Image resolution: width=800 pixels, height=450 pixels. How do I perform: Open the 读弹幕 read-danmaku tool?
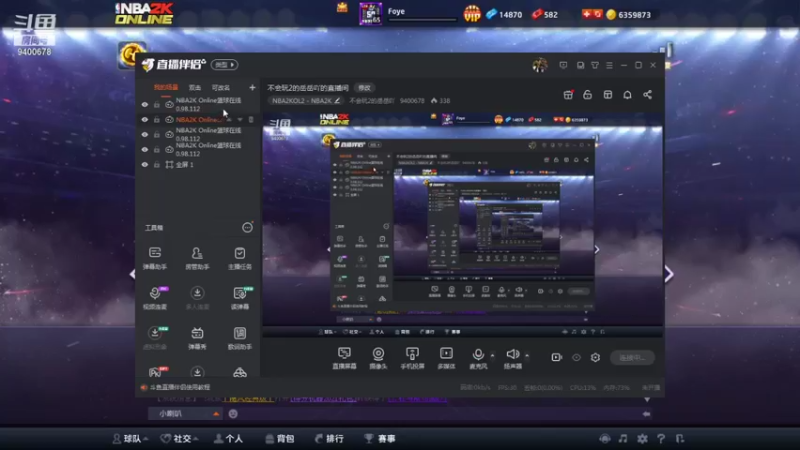[240, 298]
